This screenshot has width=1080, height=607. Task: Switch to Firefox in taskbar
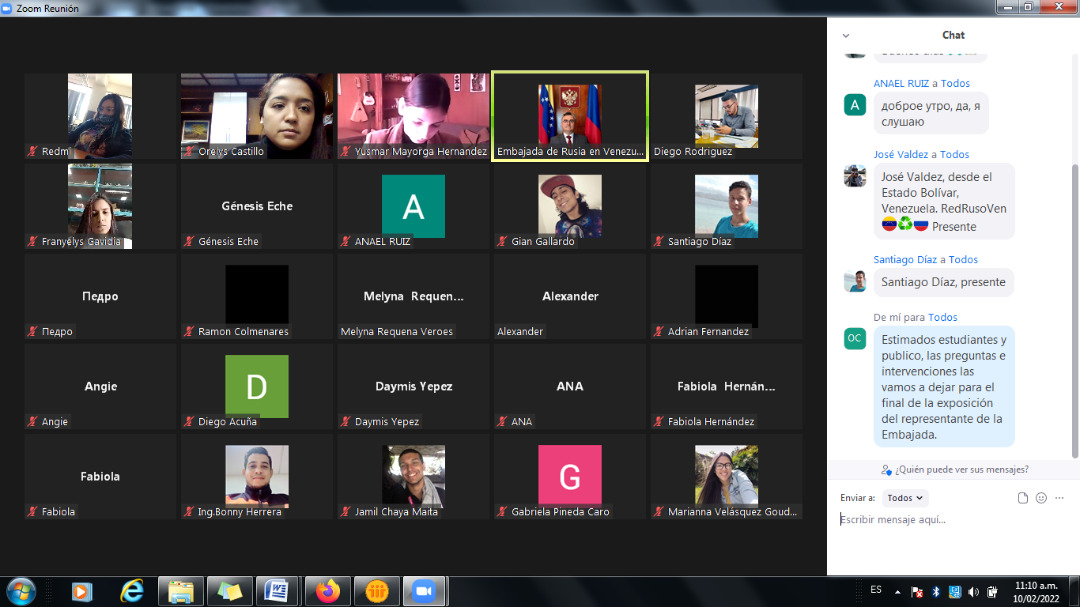[328, 592]
